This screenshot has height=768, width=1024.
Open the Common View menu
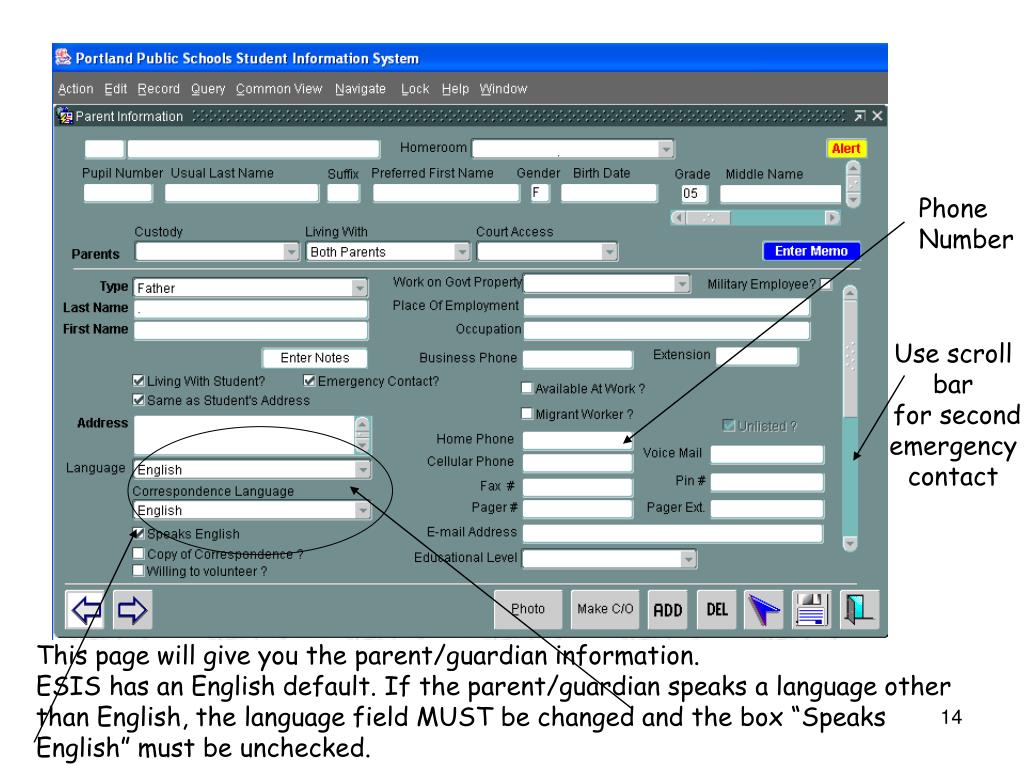point(279,89)
